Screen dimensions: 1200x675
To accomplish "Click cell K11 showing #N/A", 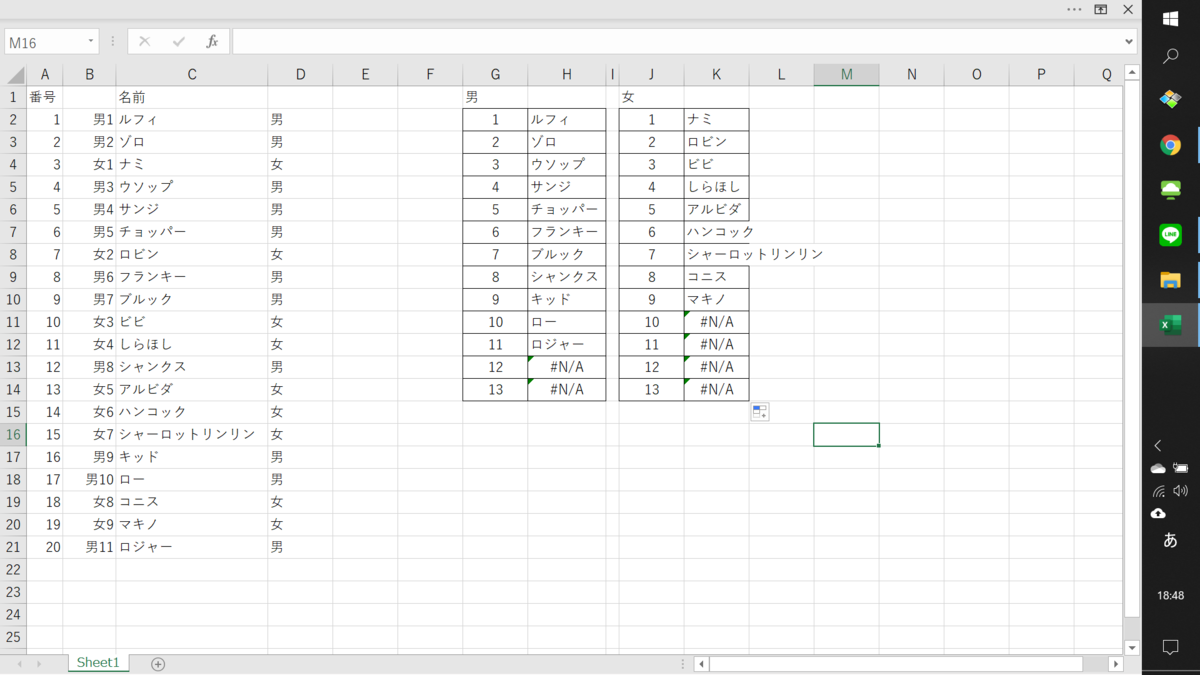I will 716,322.
